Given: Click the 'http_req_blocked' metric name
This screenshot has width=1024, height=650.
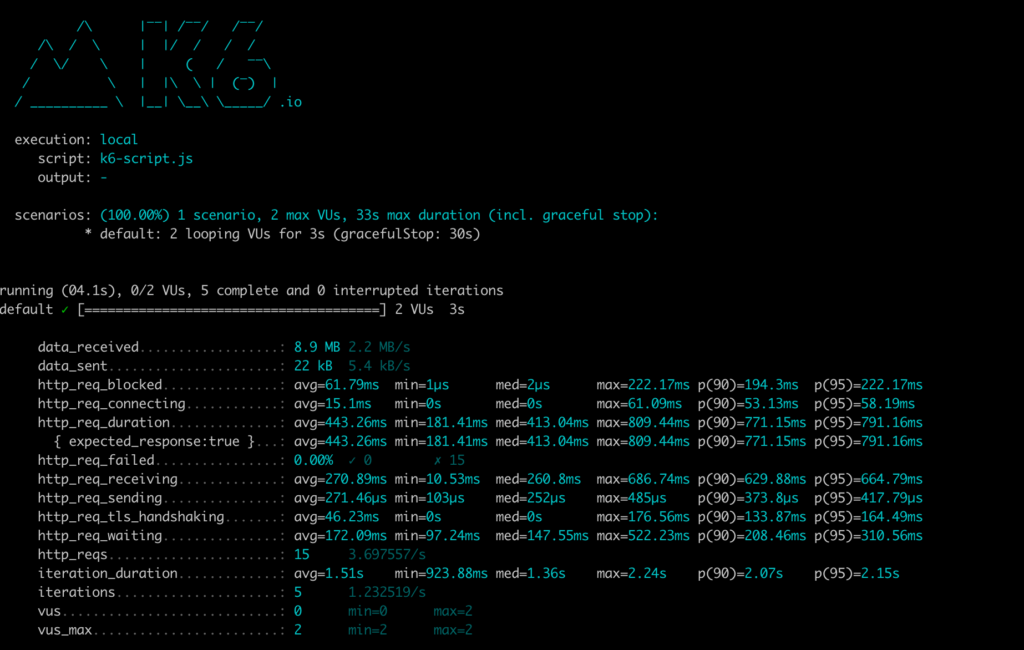Looking at the screenshot, I should coord(100,385).
